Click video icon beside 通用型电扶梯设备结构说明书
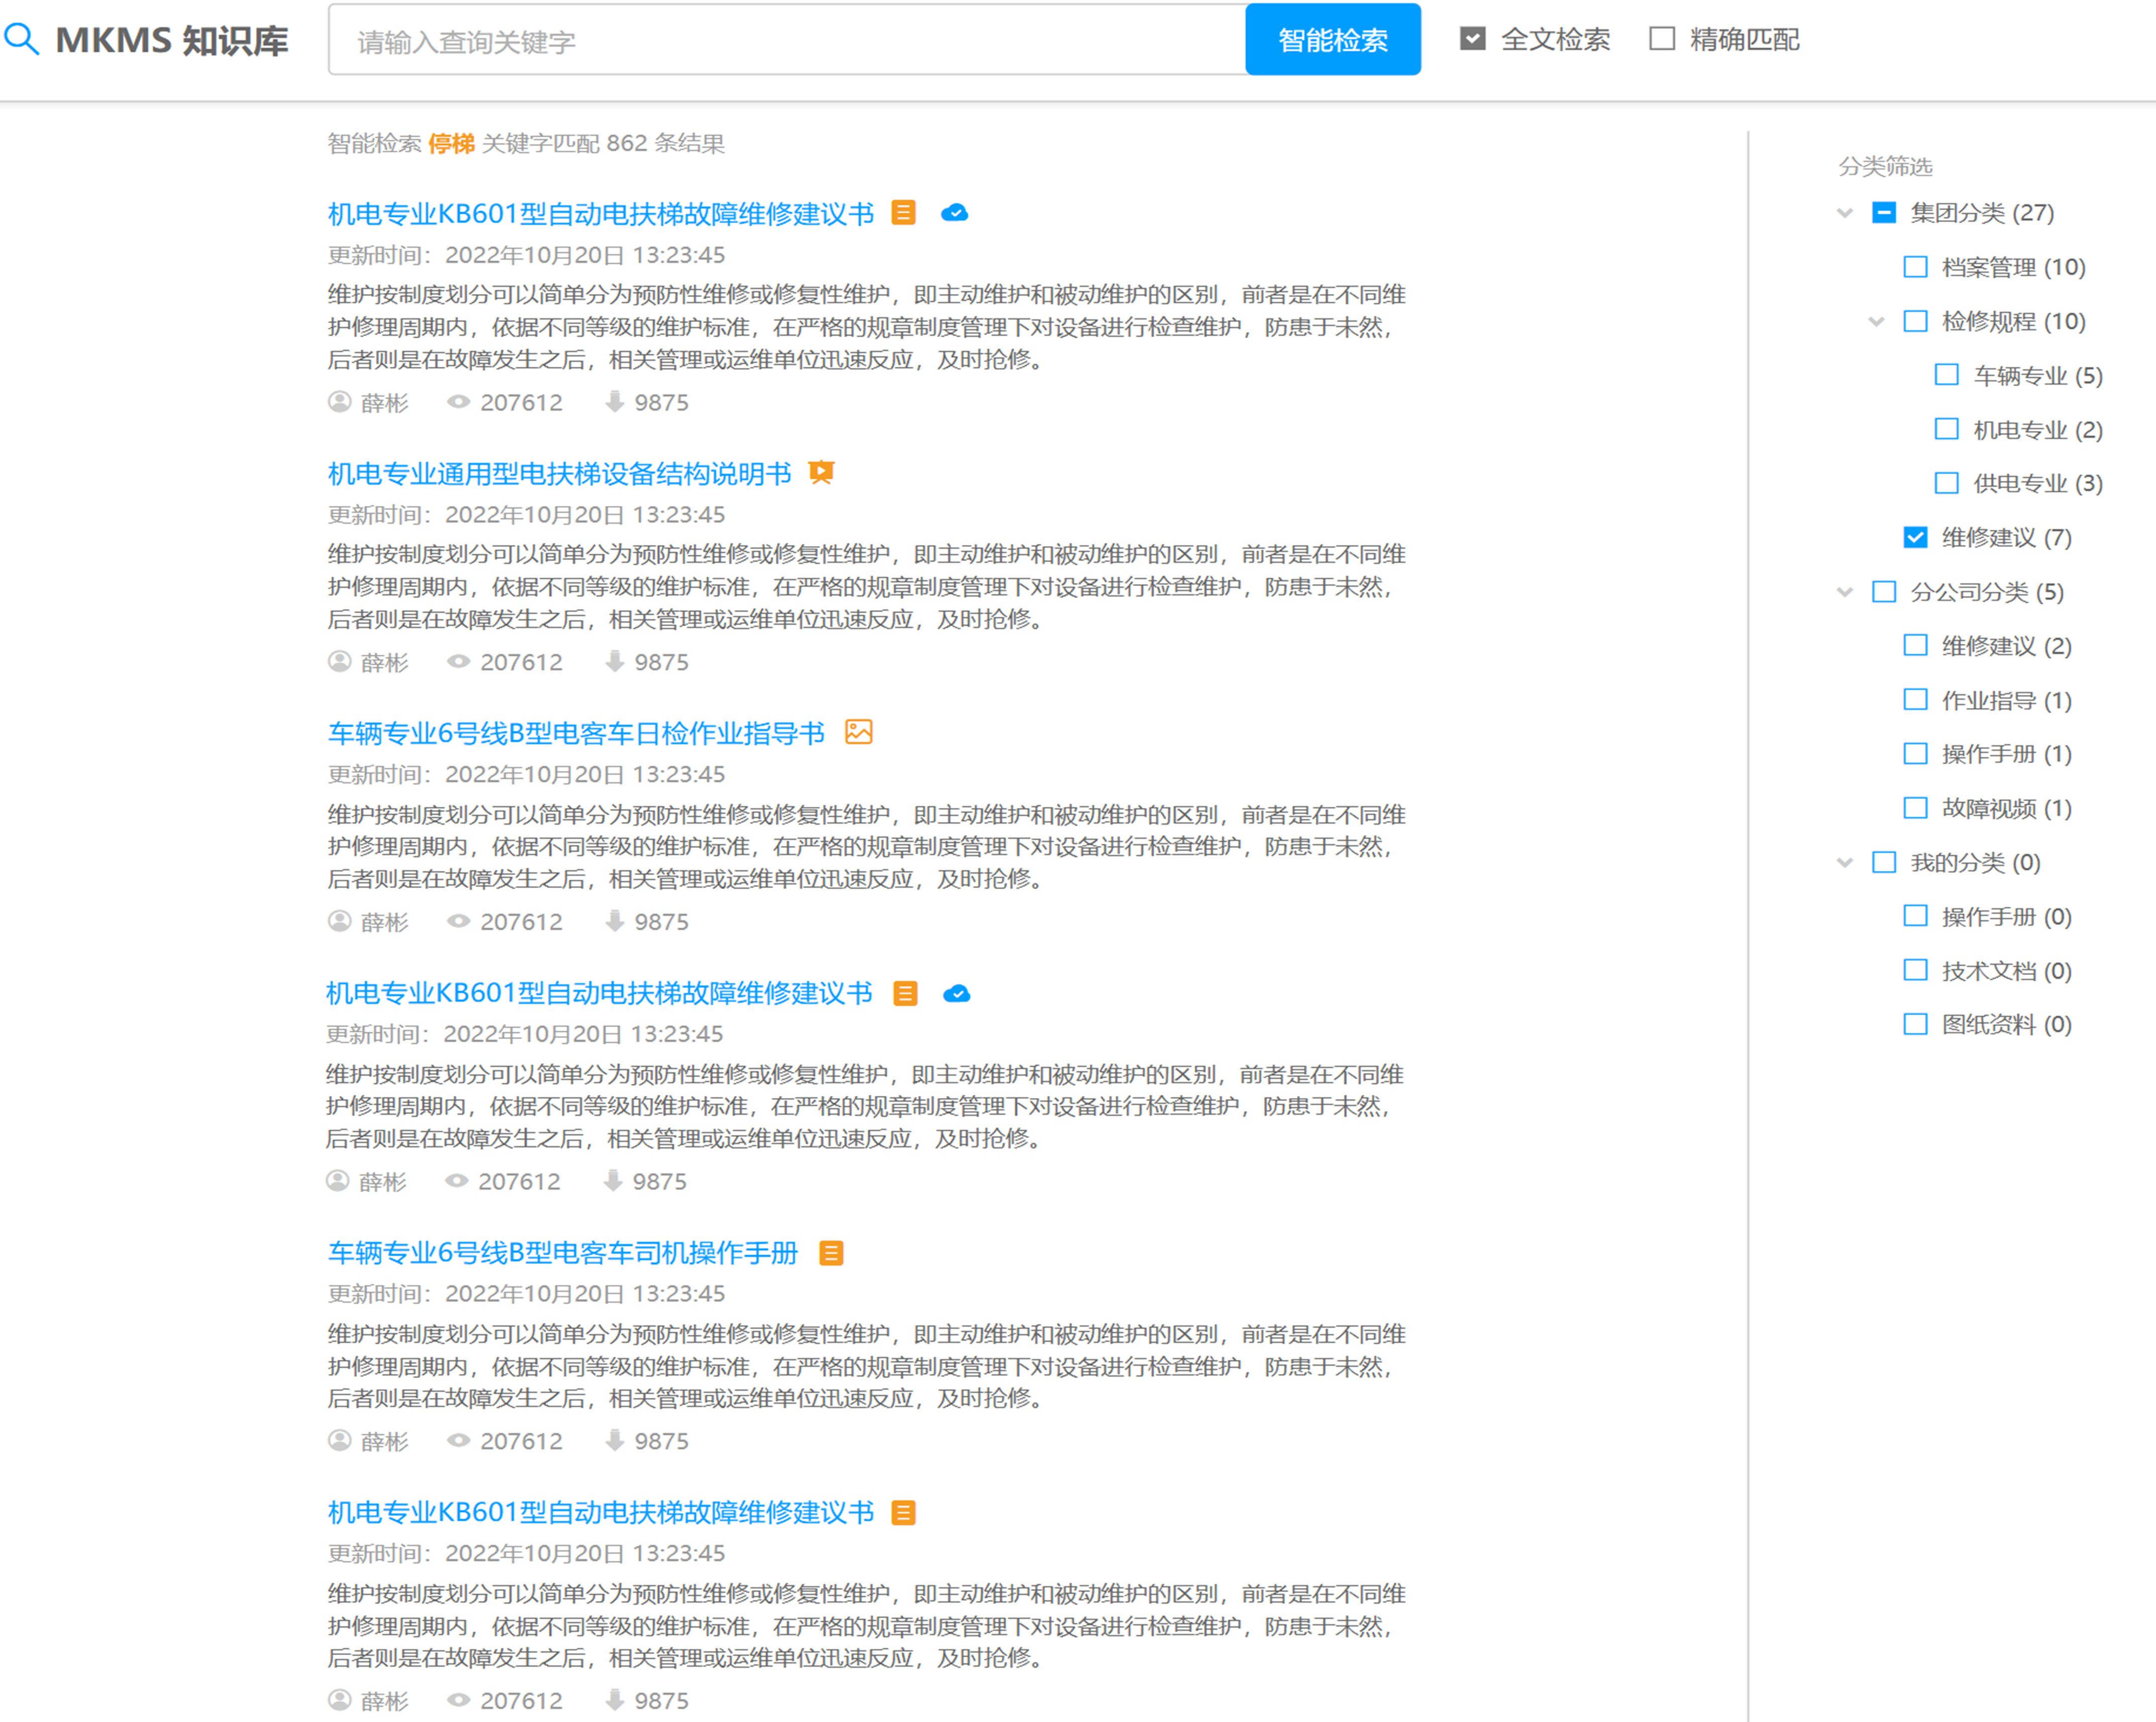Viewport: 2156px width, 1722px height. tap(821, 472)
